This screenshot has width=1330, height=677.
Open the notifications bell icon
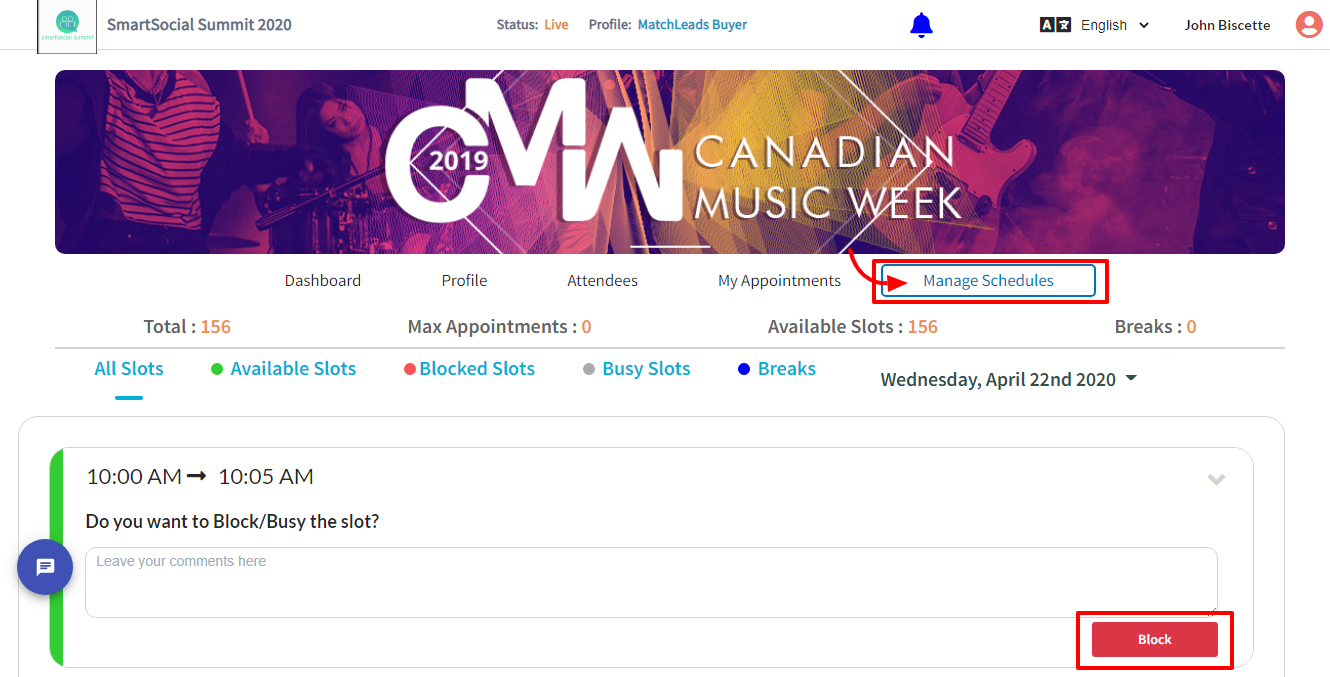pos(921,25)
